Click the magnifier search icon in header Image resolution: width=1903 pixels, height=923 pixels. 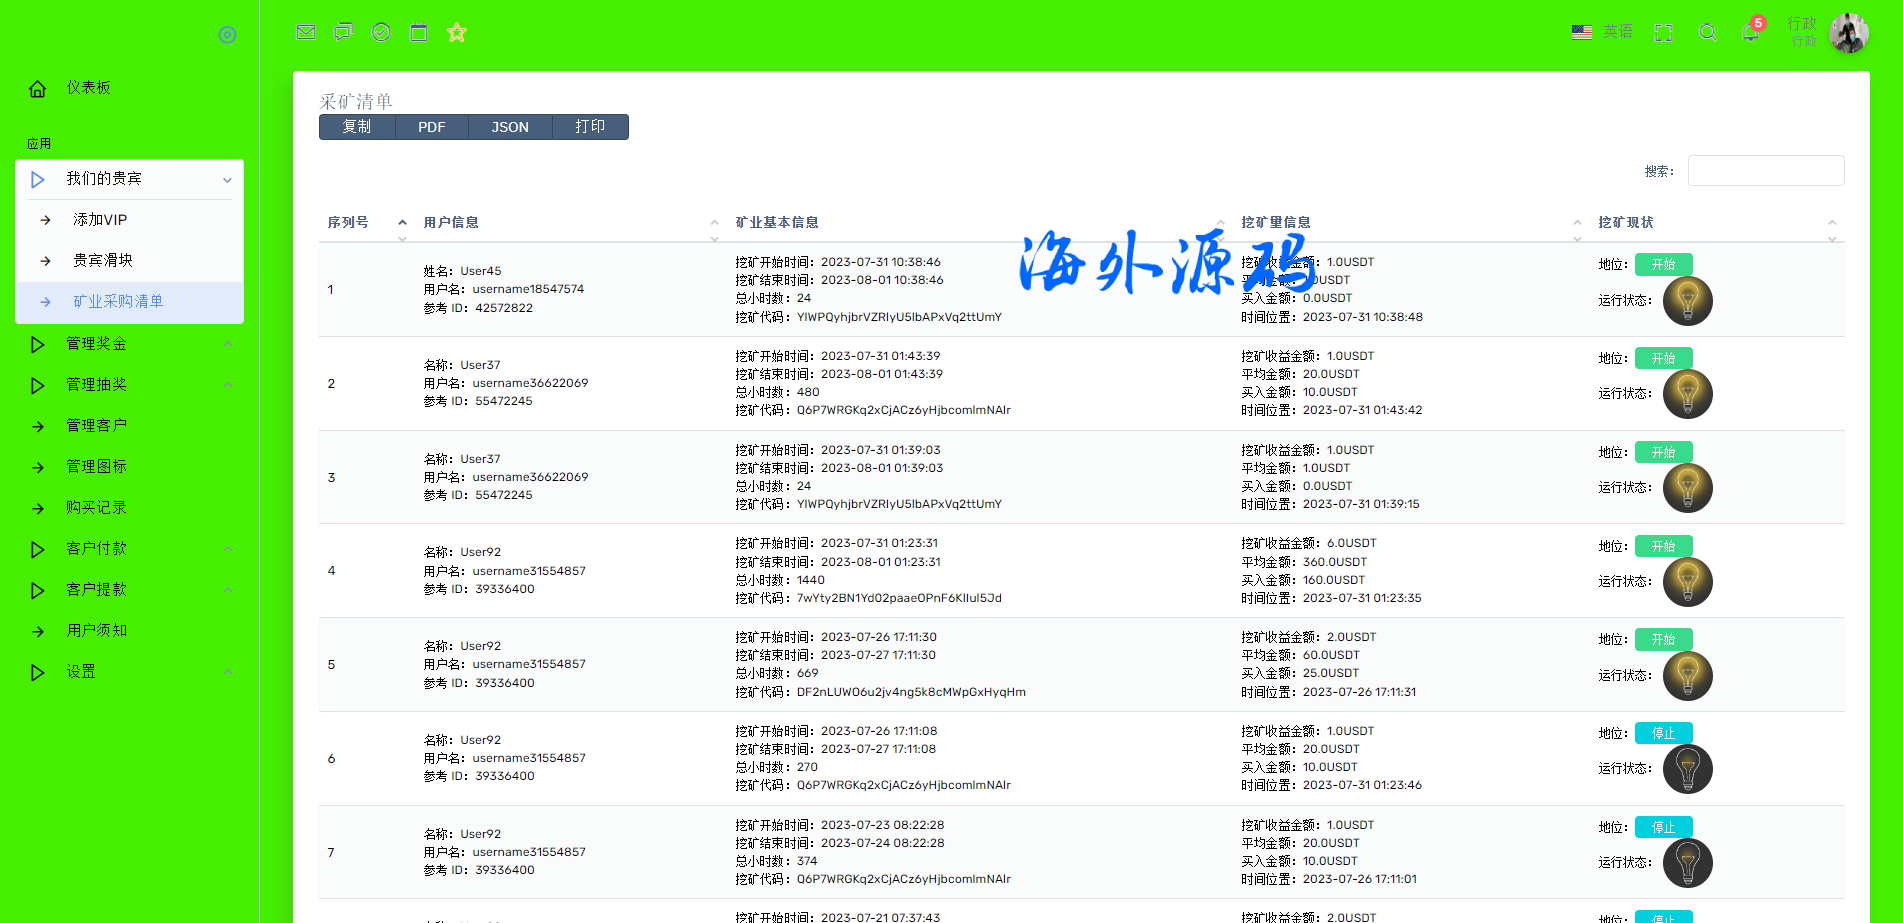[1708, 32]
